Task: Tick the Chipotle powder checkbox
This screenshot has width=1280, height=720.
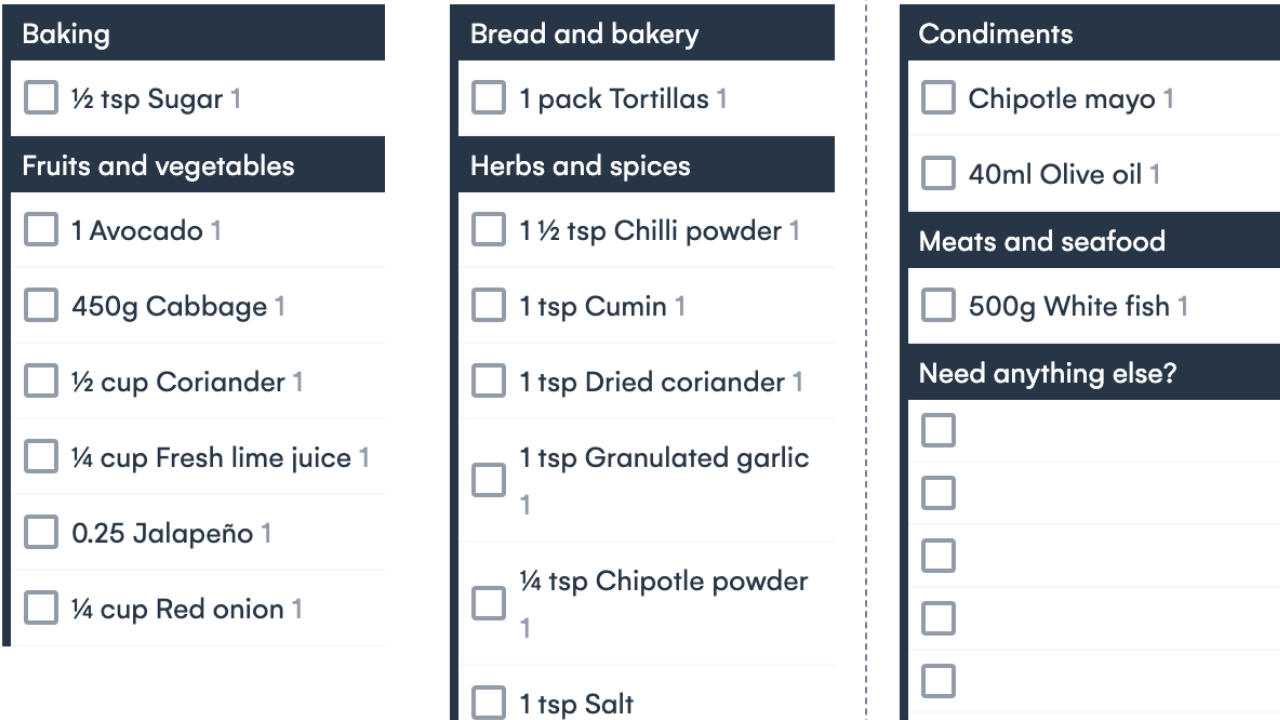Action: click(x=489, y=604)
